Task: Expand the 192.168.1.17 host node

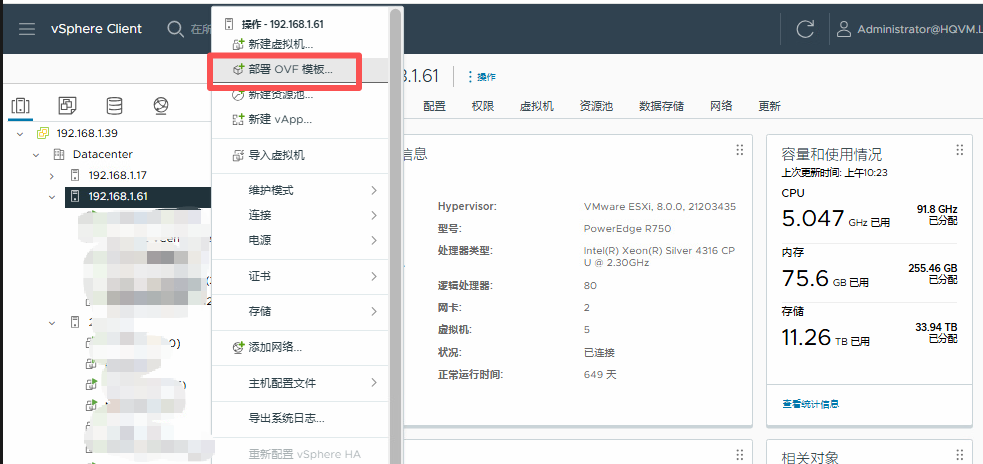Action: coord(52,176)
